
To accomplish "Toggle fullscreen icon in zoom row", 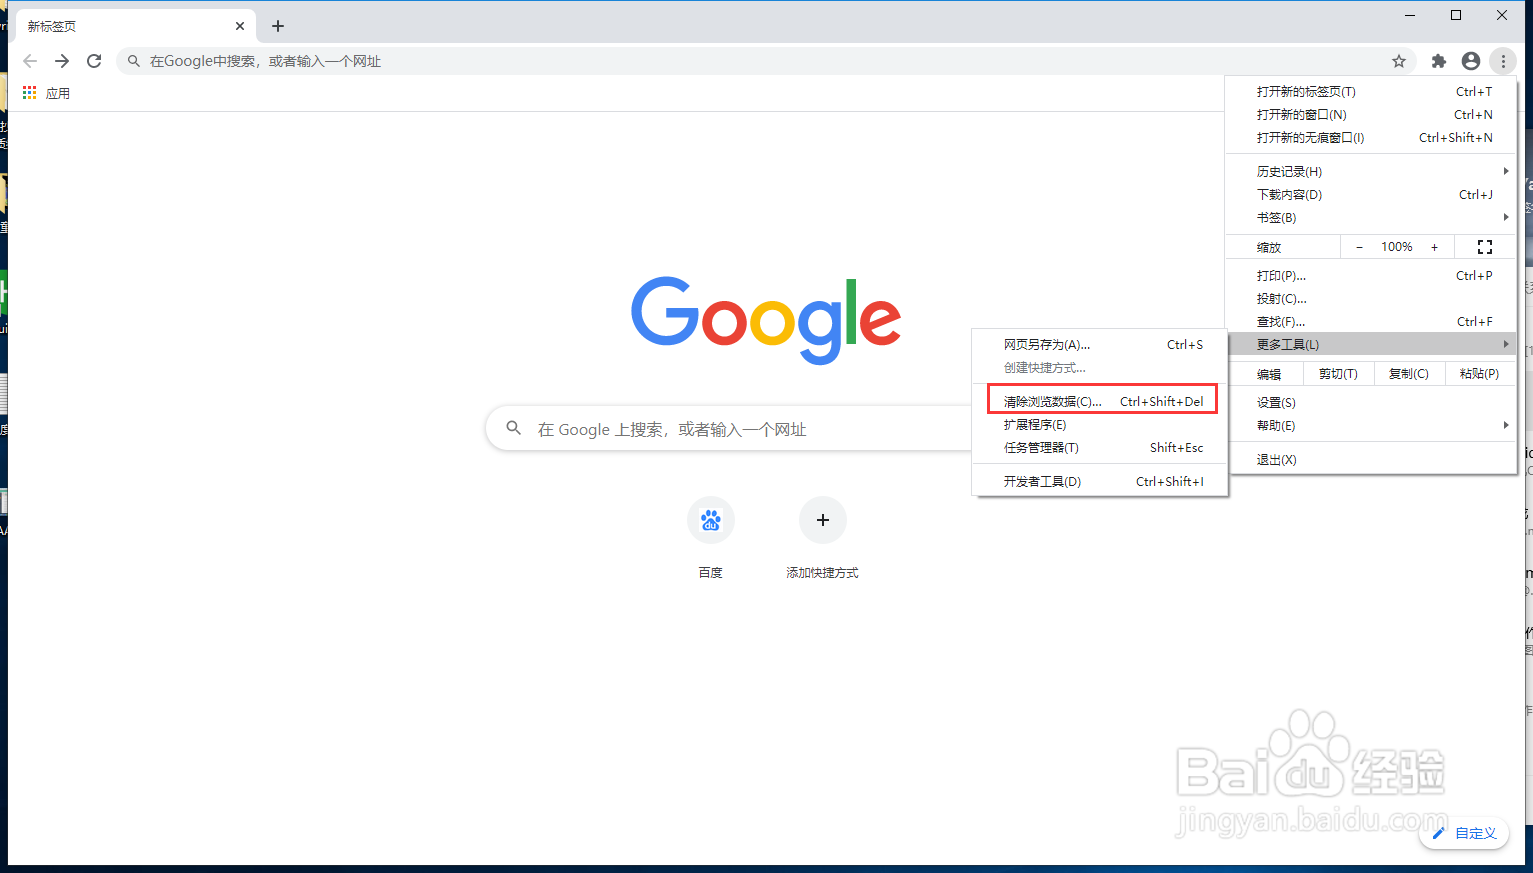I will tap(1485, 247).
